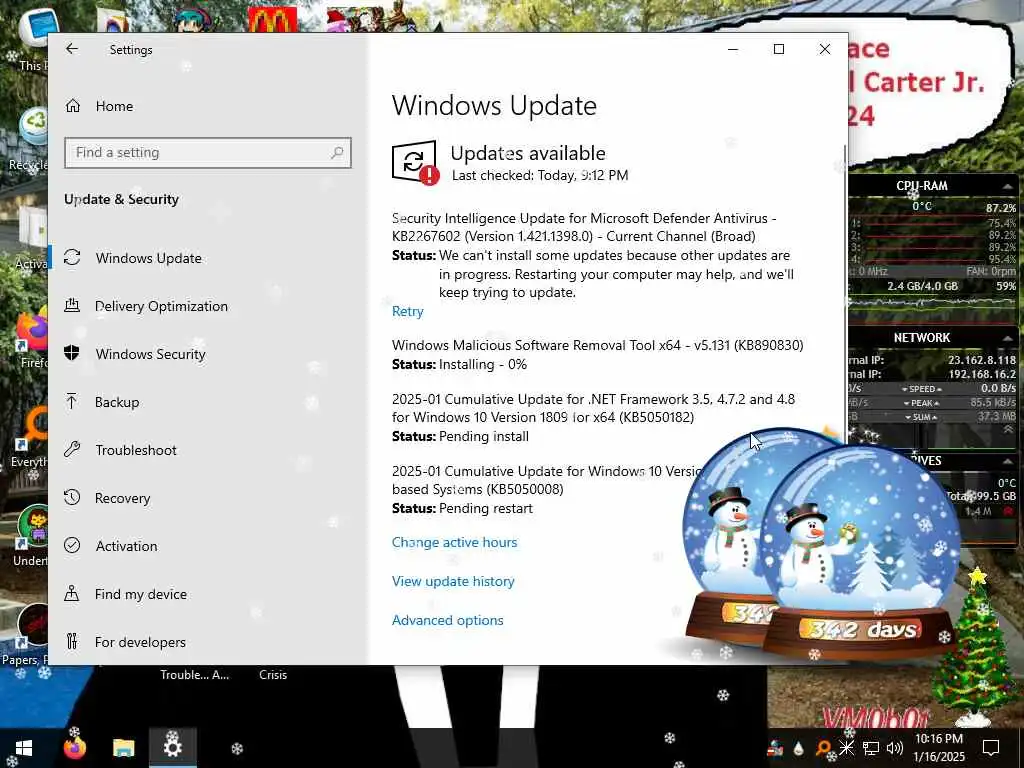Collapse the CPU-RAM gadget panel

coord(1008,187)
